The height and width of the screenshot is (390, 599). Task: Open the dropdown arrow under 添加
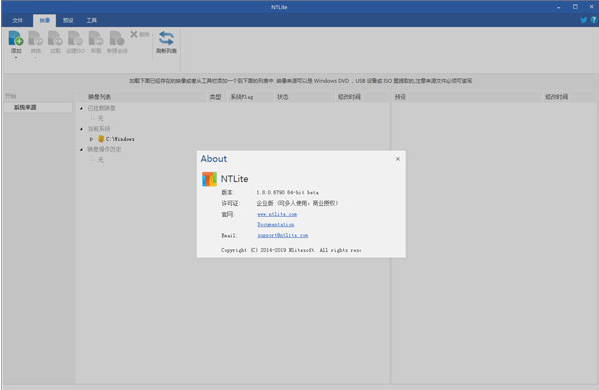[16, 58]
